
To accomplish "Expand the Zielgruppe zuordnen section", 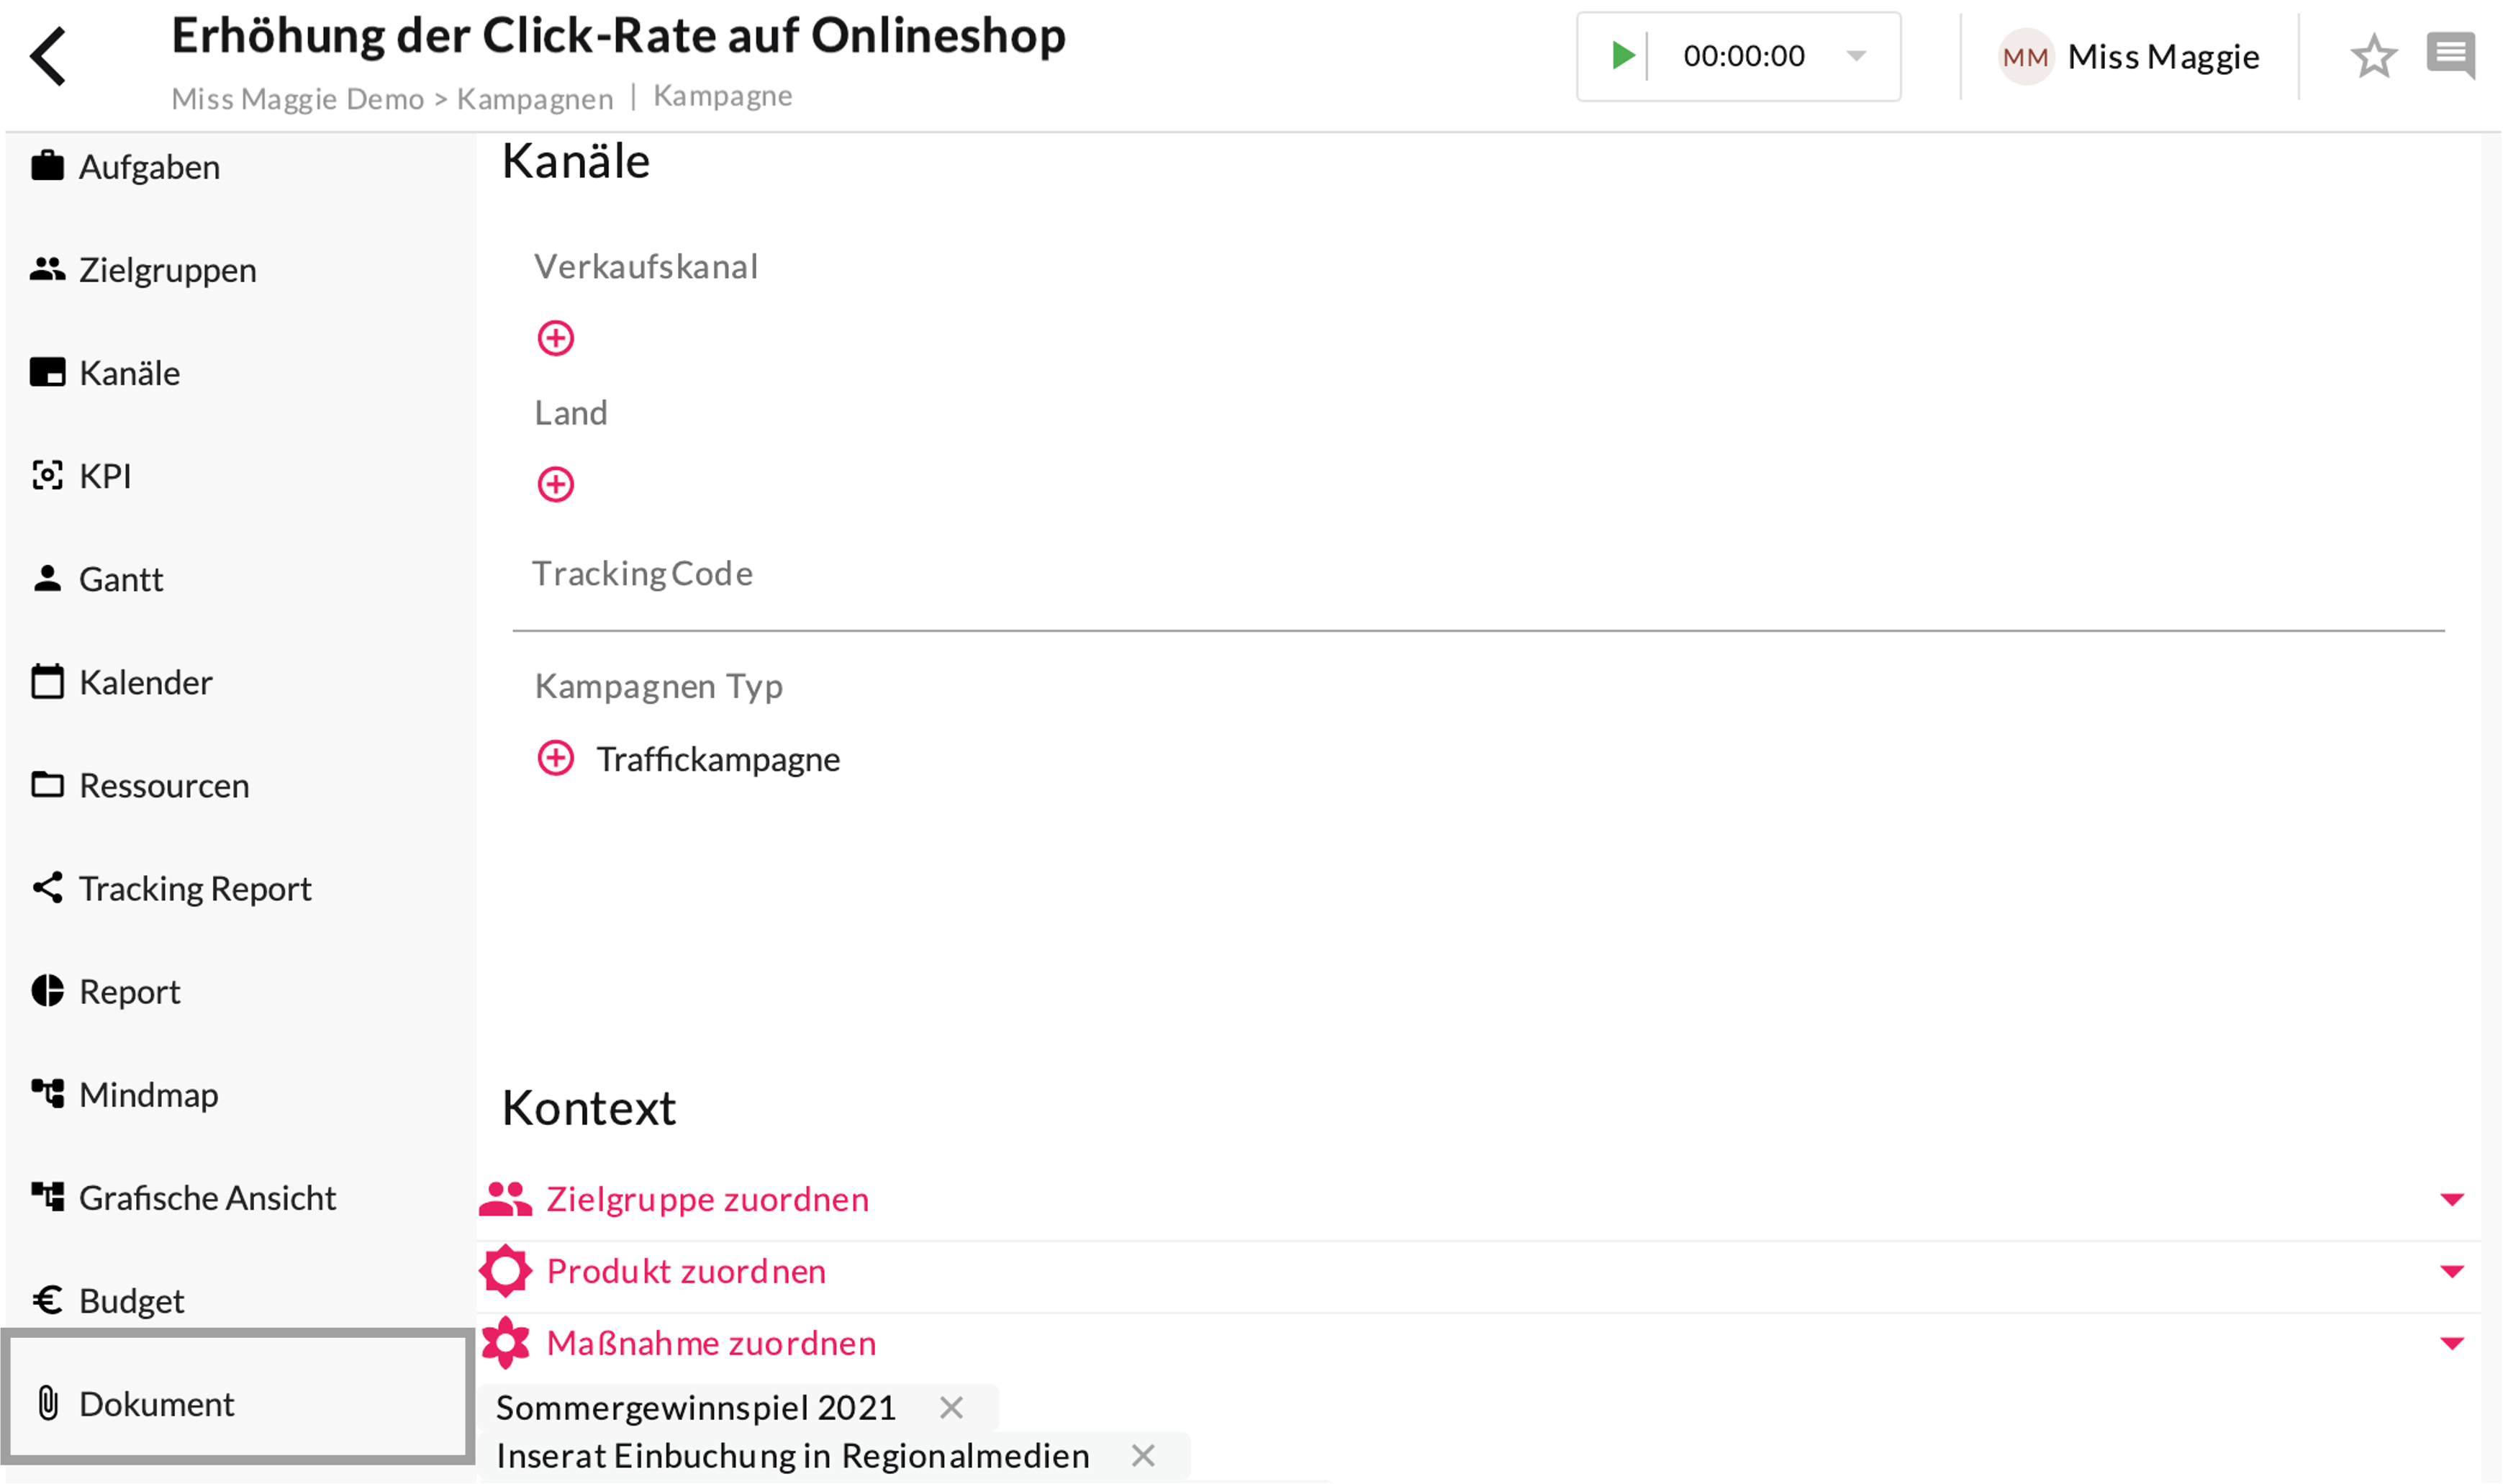I will [x=2451, y=1199].
